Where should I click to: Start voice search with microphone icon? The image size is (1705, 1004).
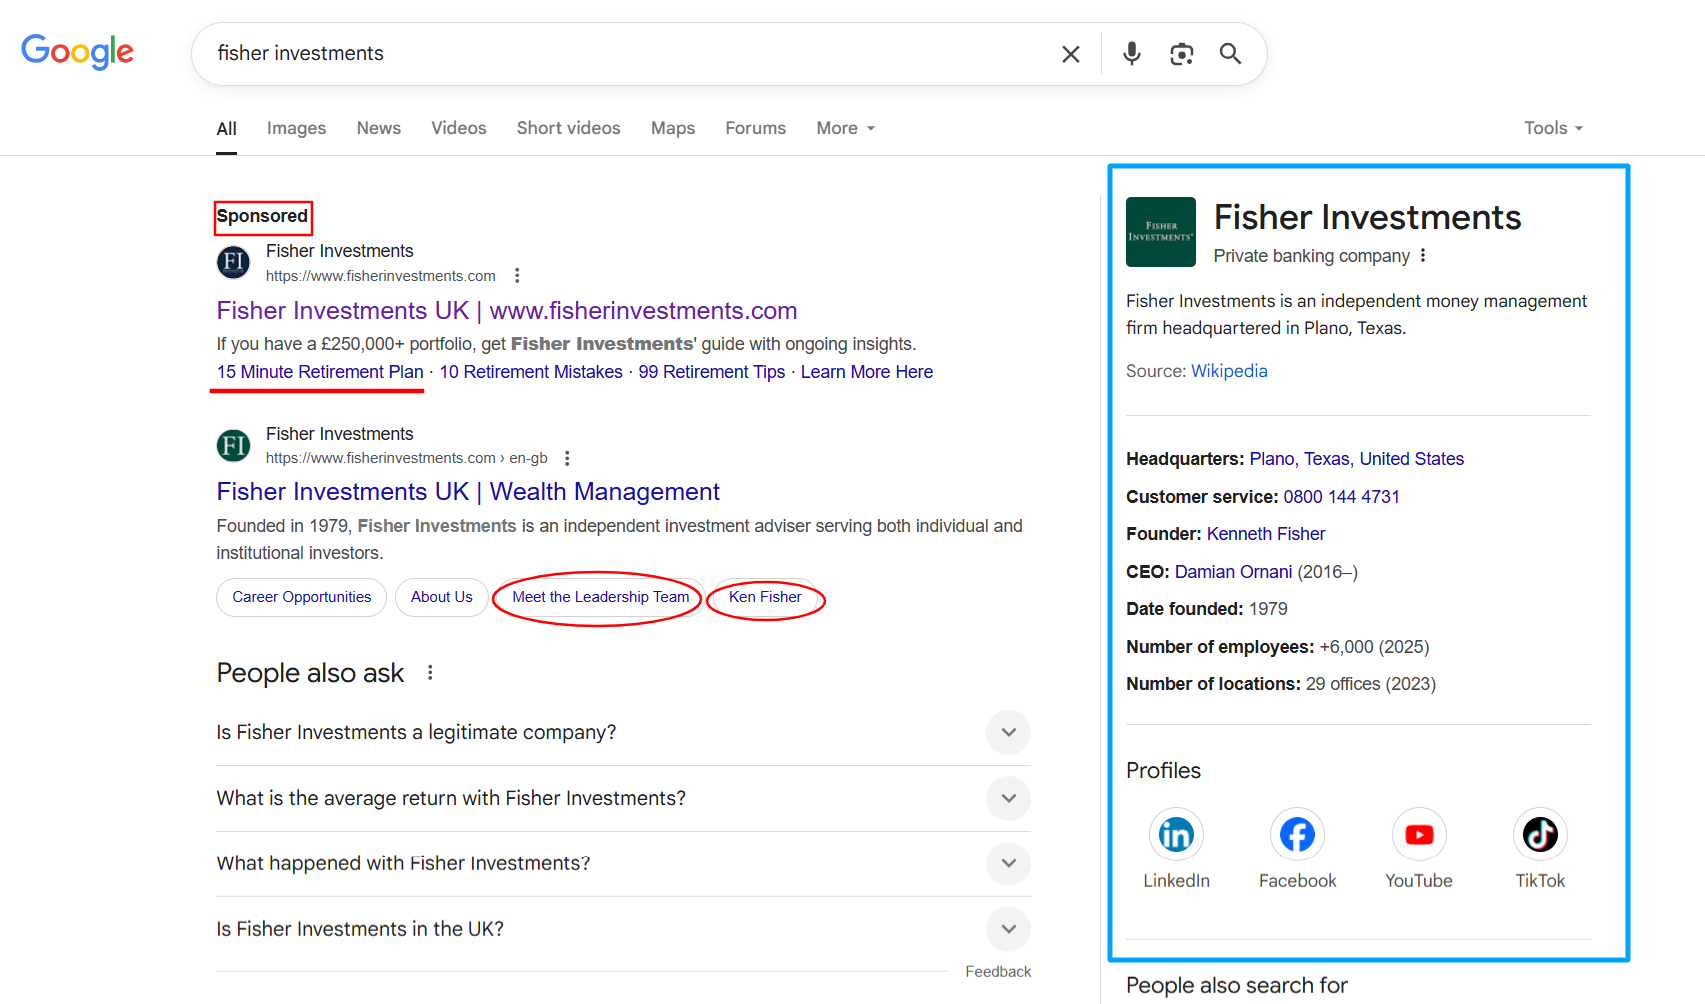(x=1131, y=54)
